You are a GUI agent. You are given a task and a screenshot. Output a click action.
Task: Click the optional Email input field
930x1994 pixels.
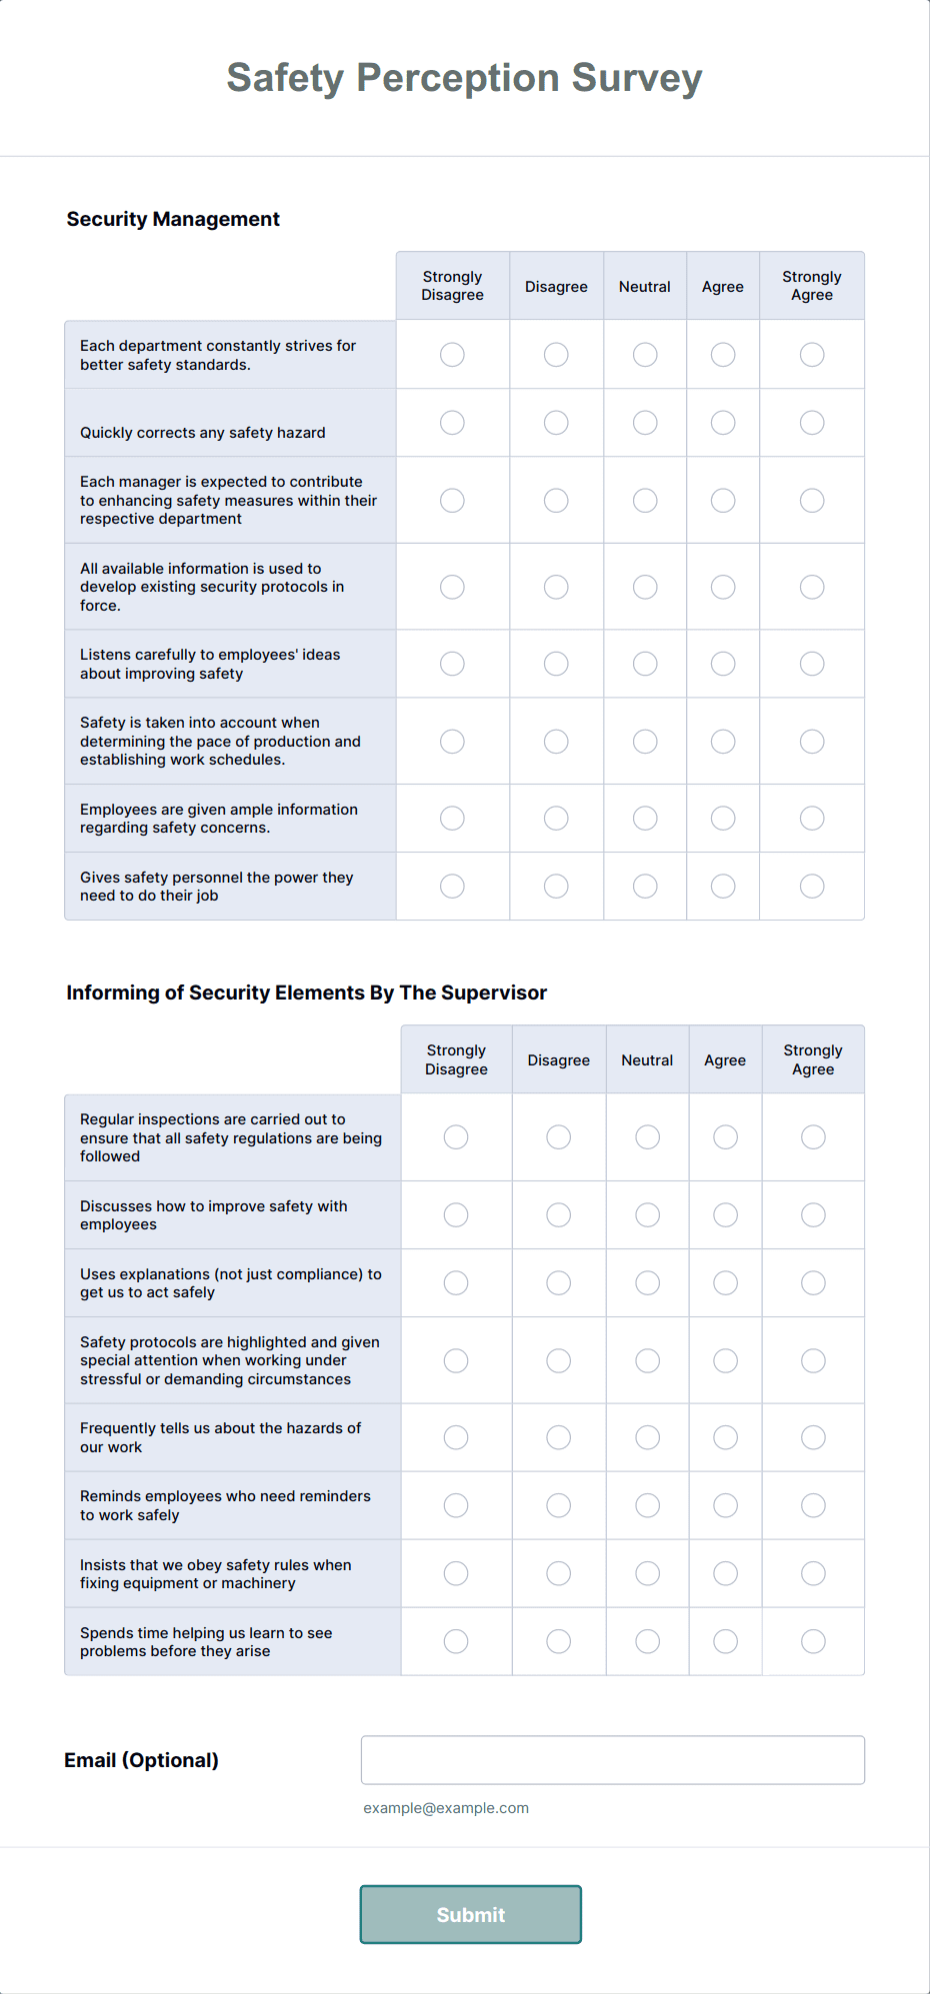[613, 1759]
